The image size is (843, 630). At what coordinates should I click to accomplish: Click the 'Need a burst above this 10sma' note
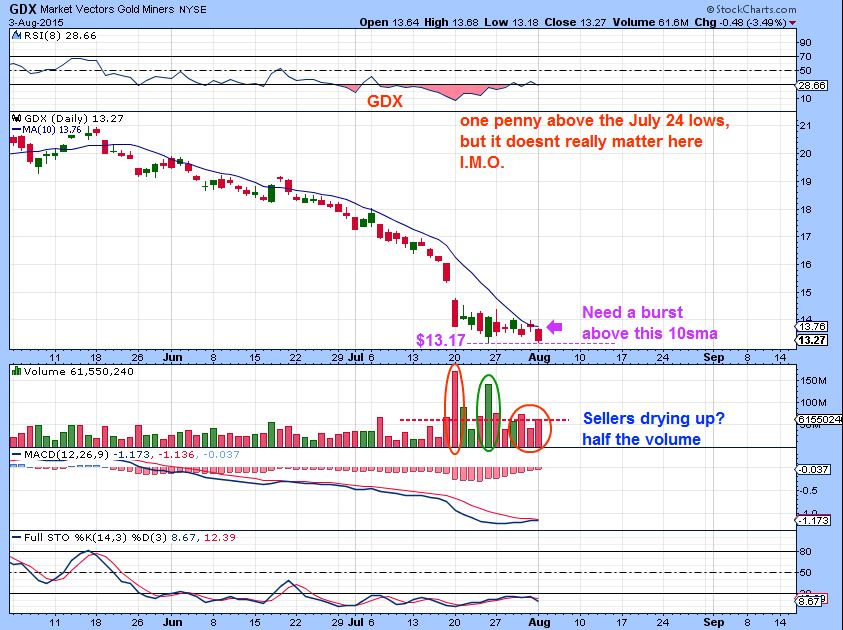pyautogui.click(x=649, y=323)
